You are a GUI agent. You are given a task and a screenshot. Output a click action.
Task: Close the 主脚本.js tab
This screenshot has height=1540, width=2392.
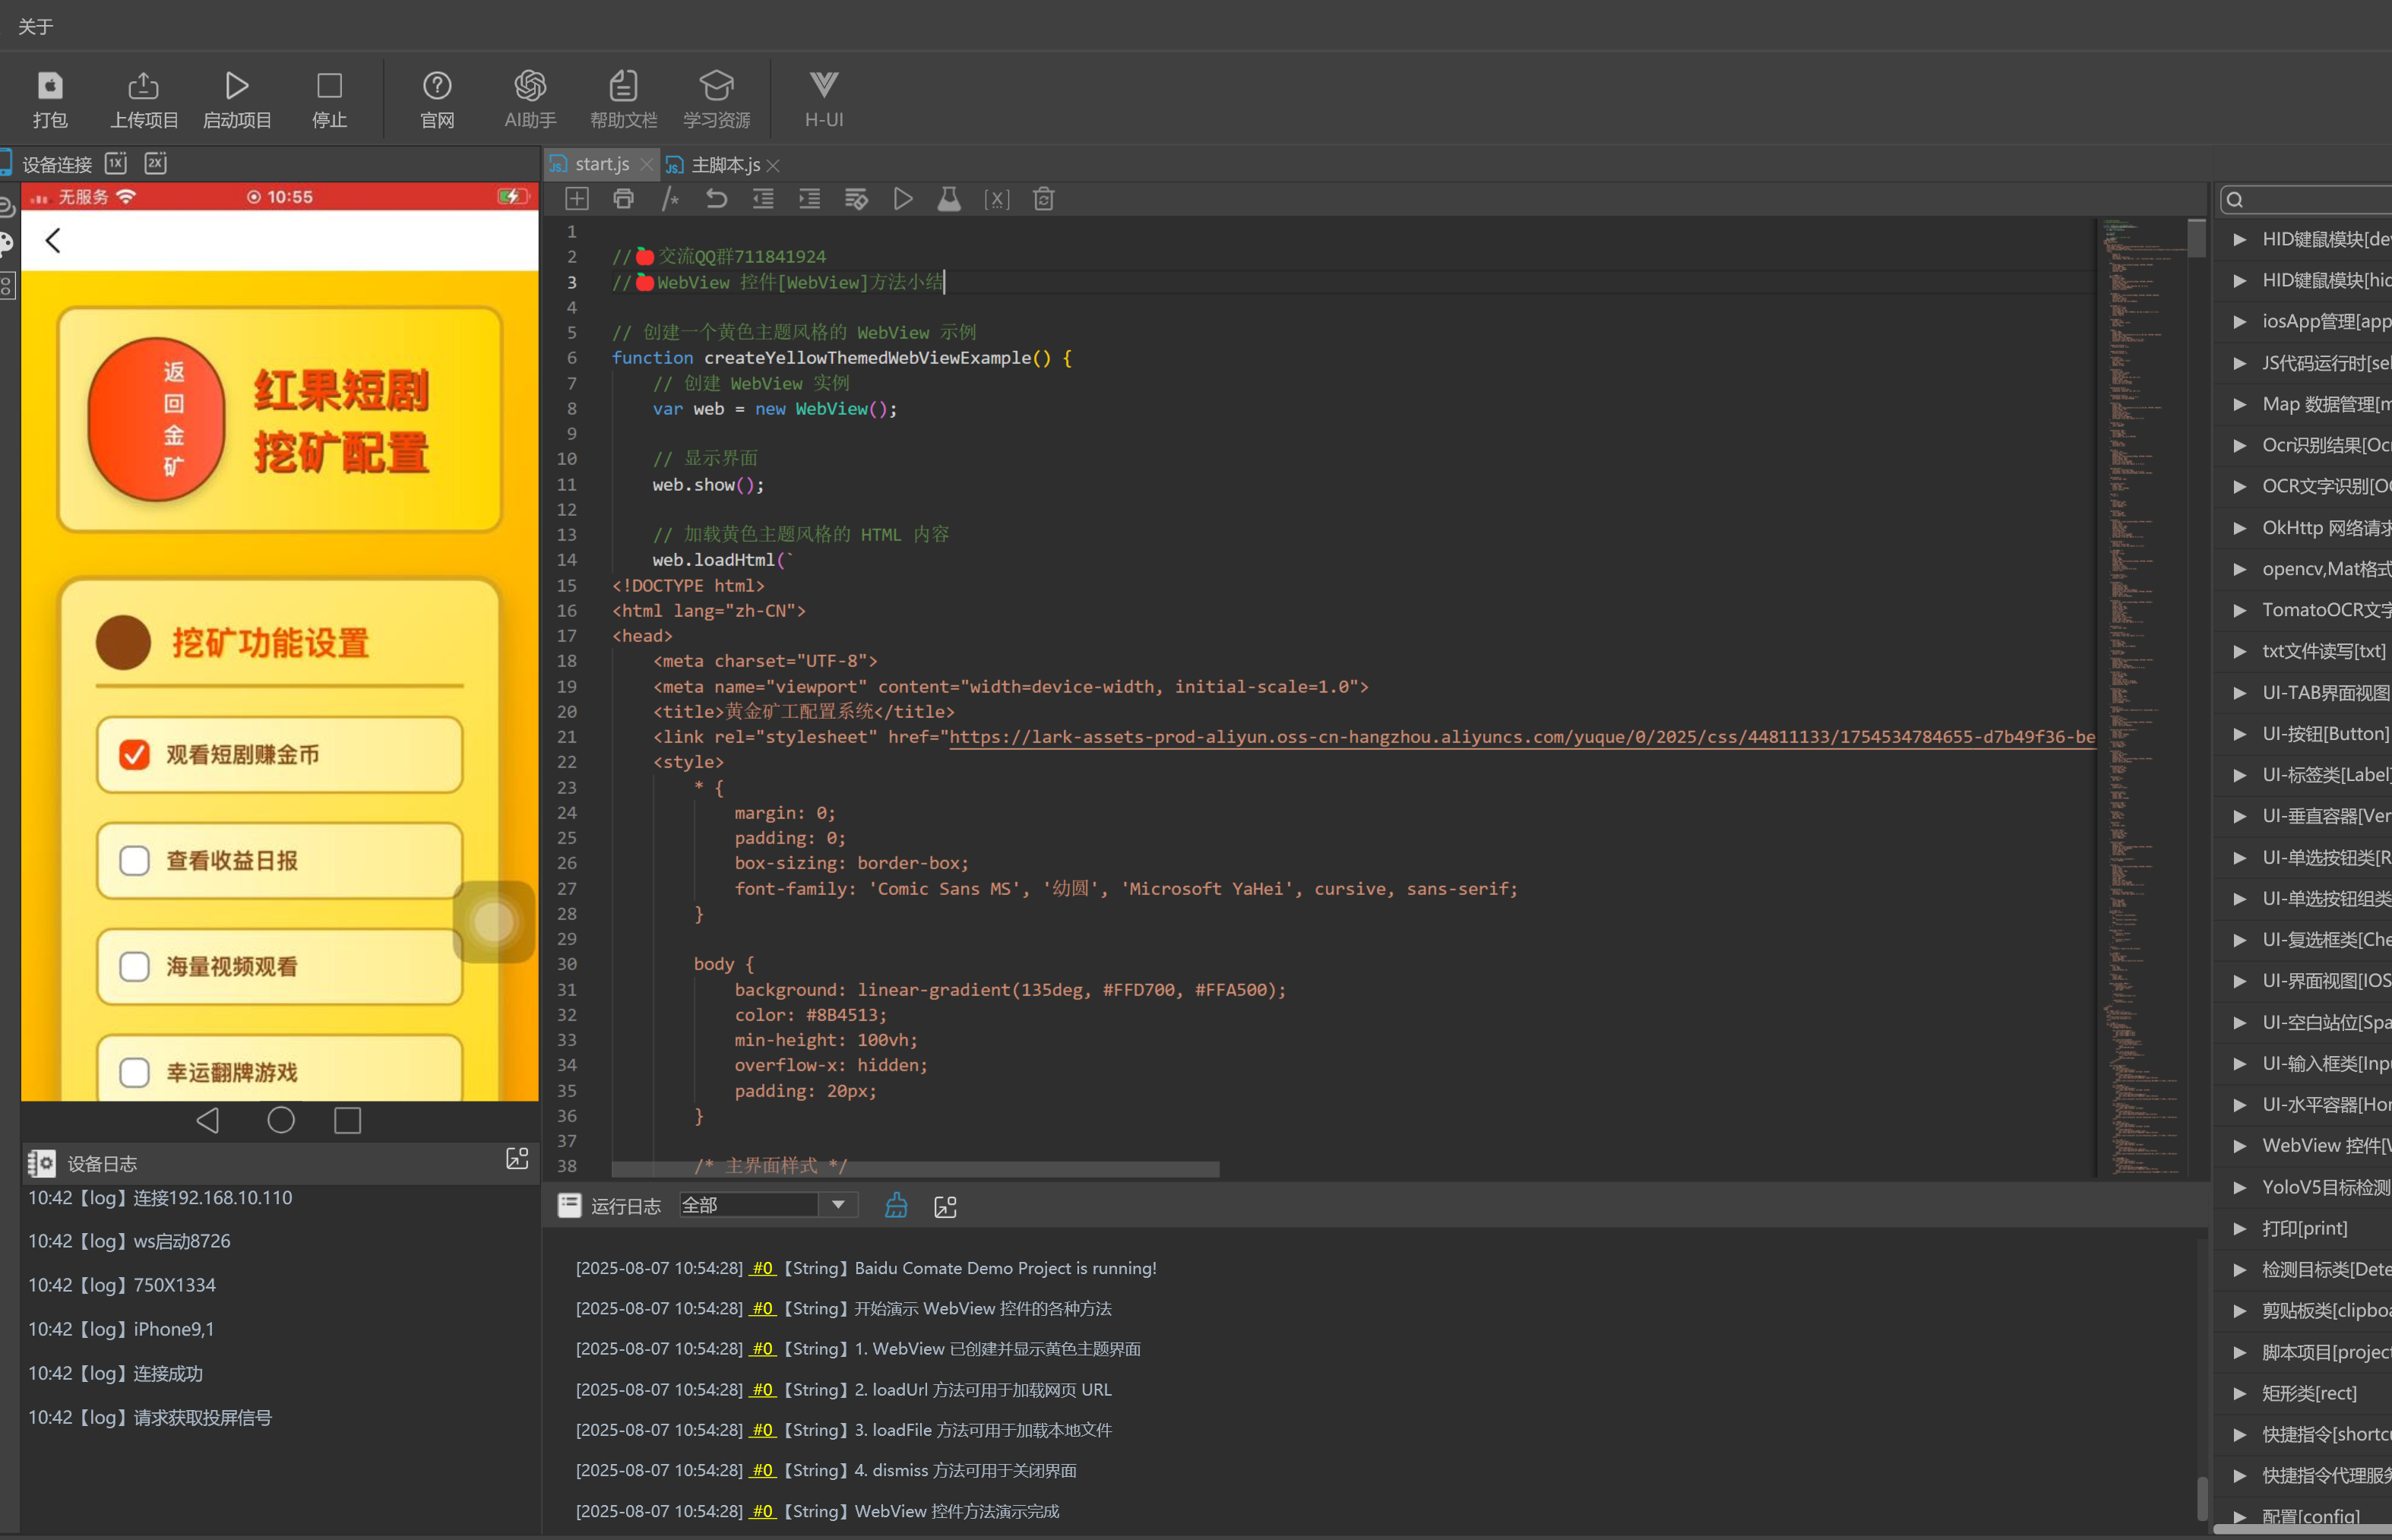pyautogui.click(x=773, y=165)
